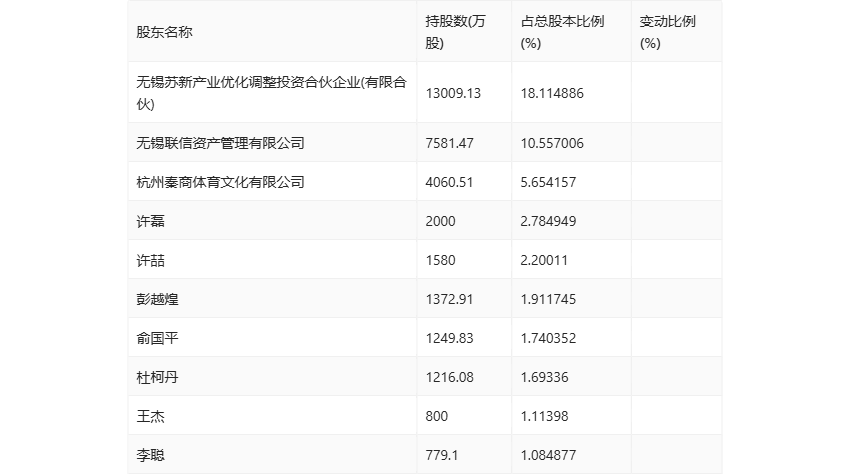Select shareholder 无锡苏新产业优化调整投资合伙企业
850x474 pixels.
272,93
